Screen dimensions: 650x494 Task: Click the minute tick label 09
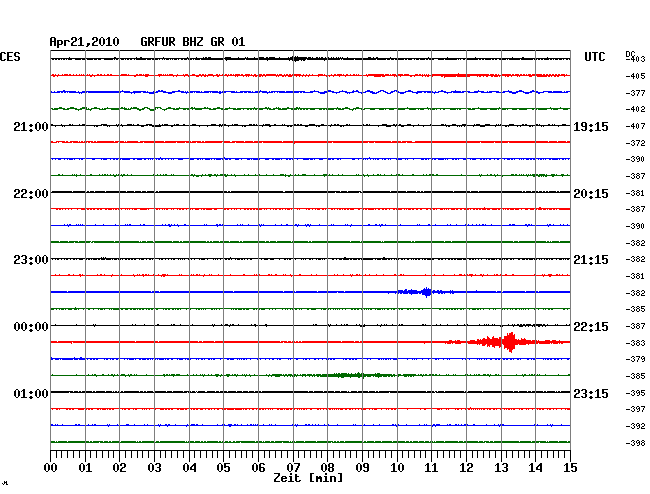click(x=362, y=467)
